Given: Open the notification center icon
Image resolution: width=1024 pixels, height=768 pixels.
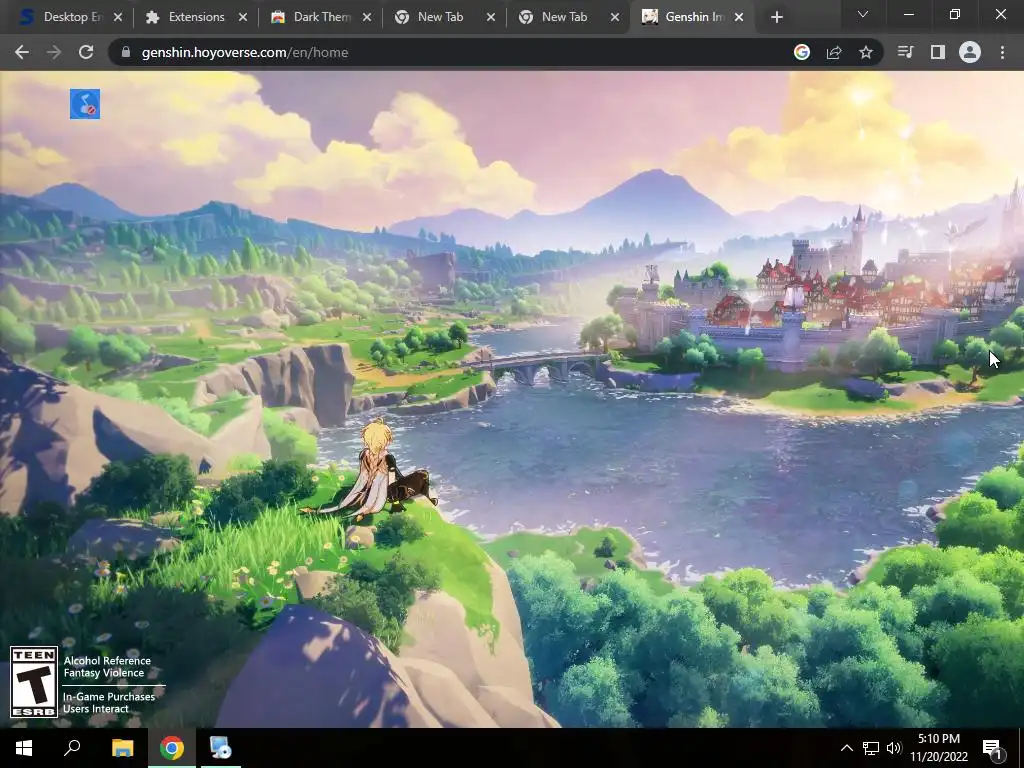Looking at the screenshot, I should (x=992, y=749).
